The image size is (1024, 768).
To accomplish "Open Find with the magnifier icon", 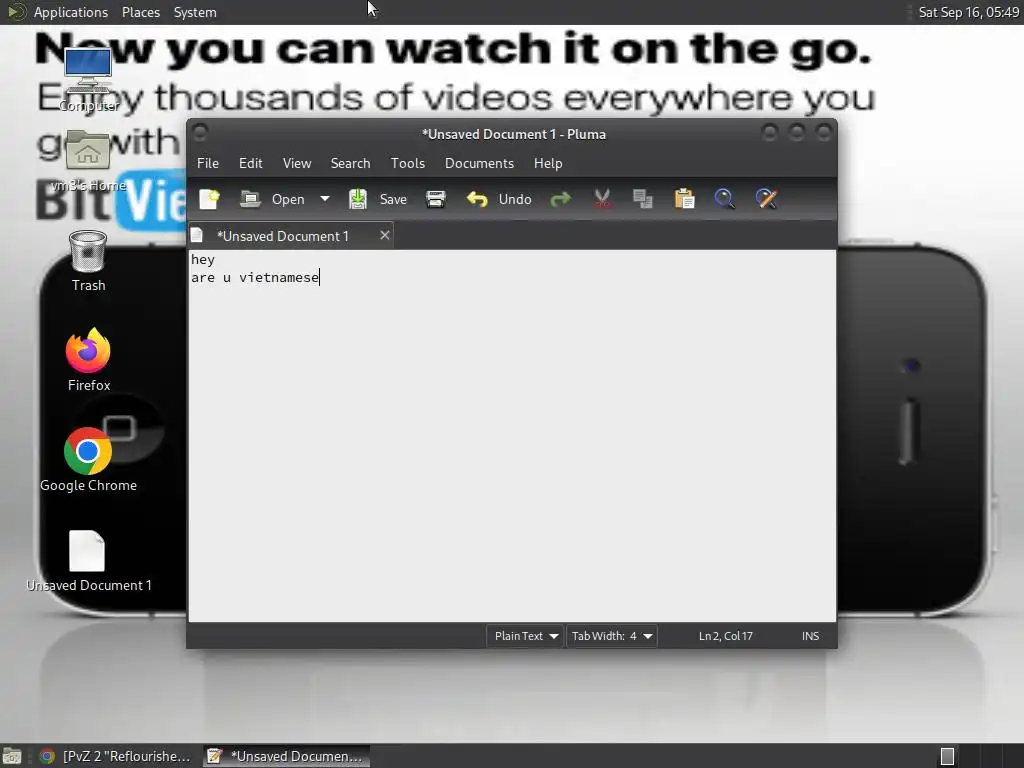I will [x=725, y=199].
